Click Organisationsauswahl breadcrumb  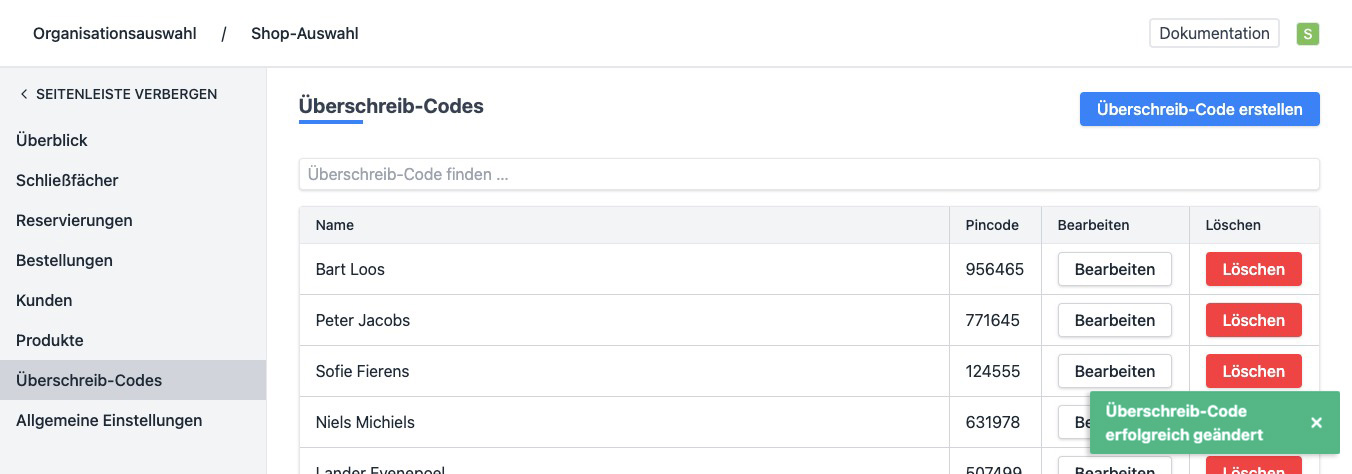click(115, 34)
